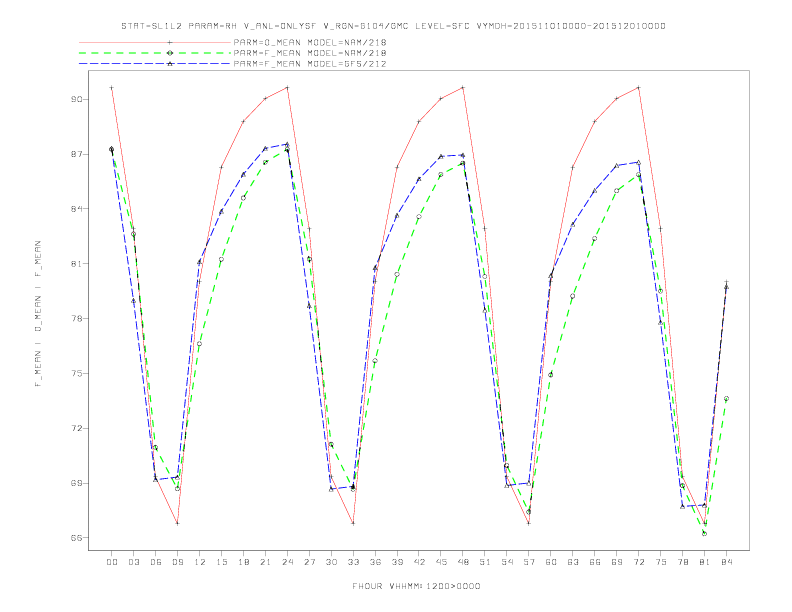
Task: Click x-axis forecast hour 72
Action: point(638,562)
